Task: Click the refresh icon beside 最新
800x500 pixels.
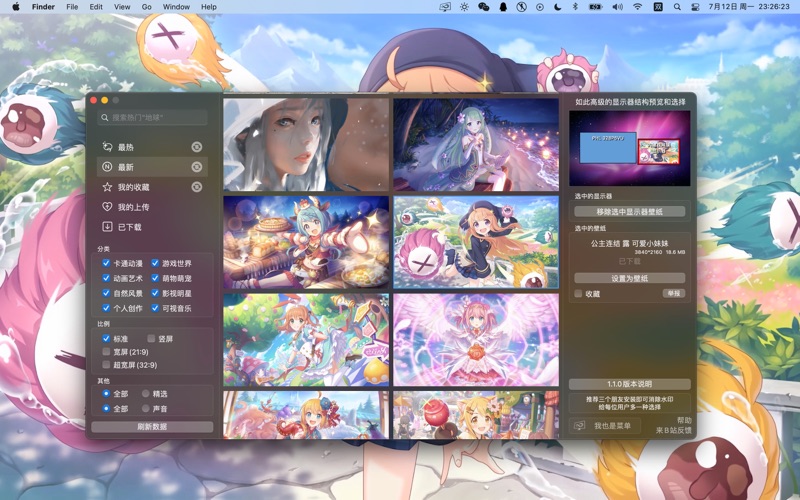Action: click(196, 167)
